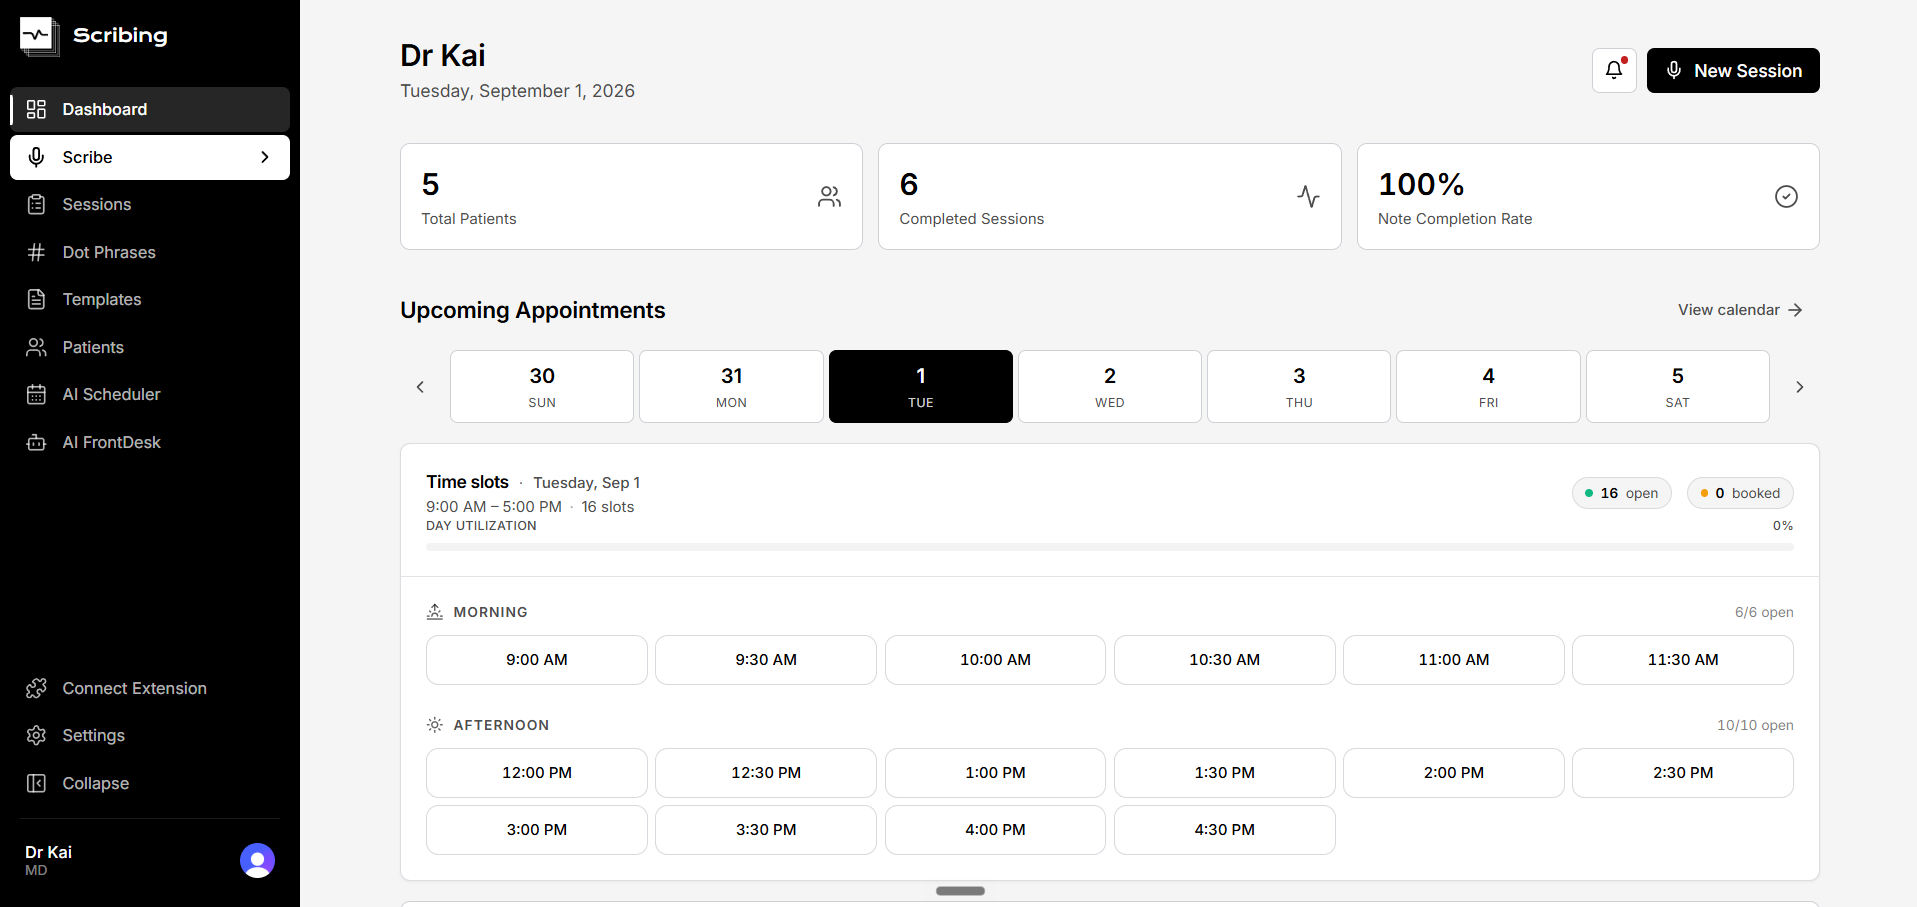Select the 9:00 AM time slot
Screen dimensions: 1917x907
(x=537, y=660)
